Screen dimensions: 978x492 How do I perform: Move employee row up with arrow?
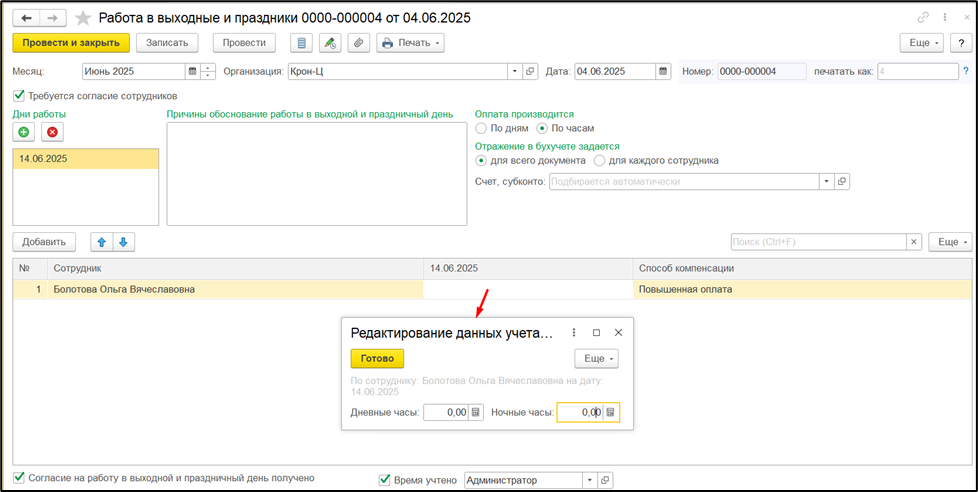tap(101, 242)
